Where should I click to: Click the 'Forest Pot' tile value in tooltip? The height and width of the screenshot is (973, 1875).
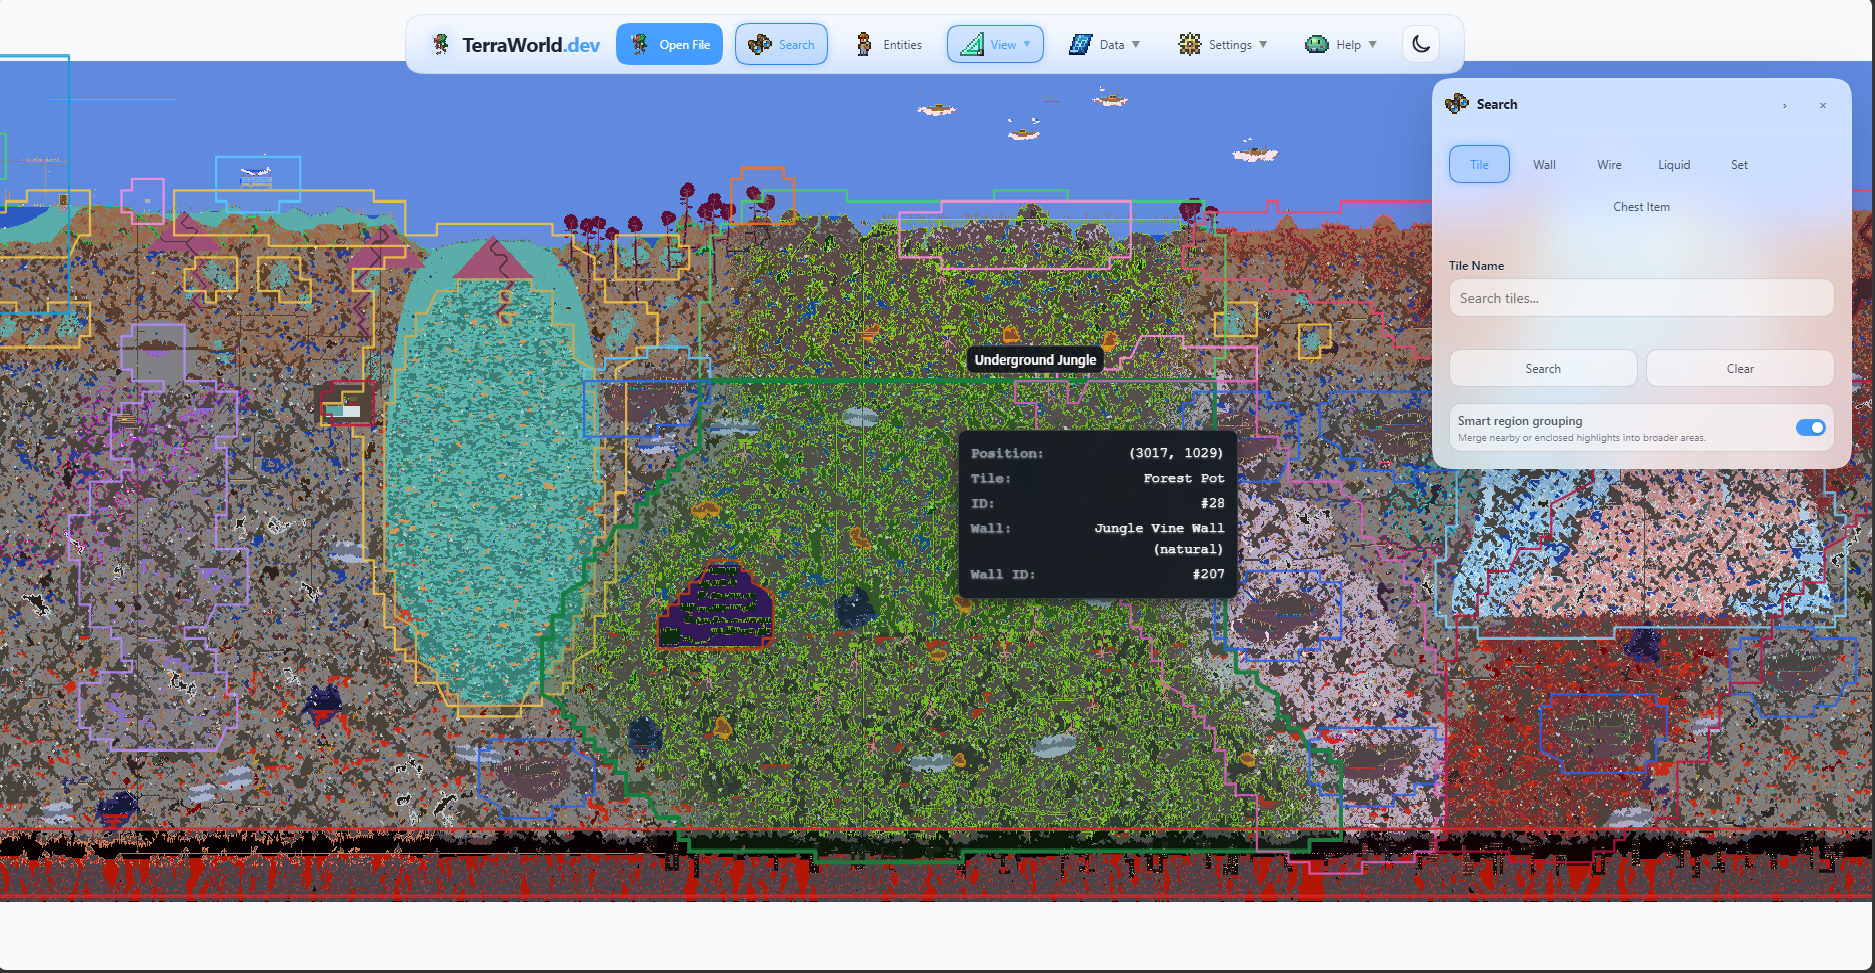click(1184, 478)
